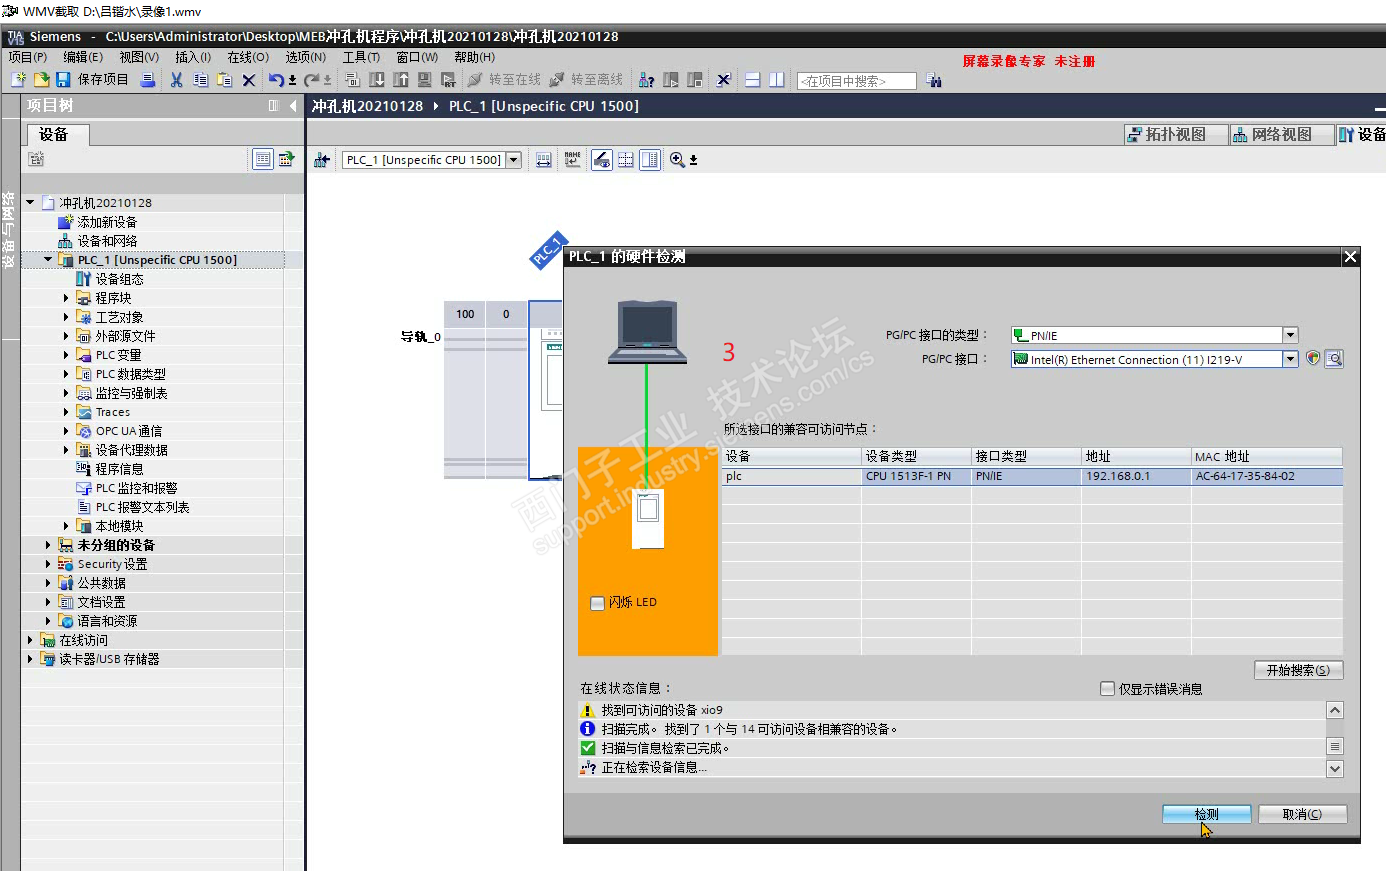
Task: Expand the Security 设置 tree node
Action: (47, 564)
